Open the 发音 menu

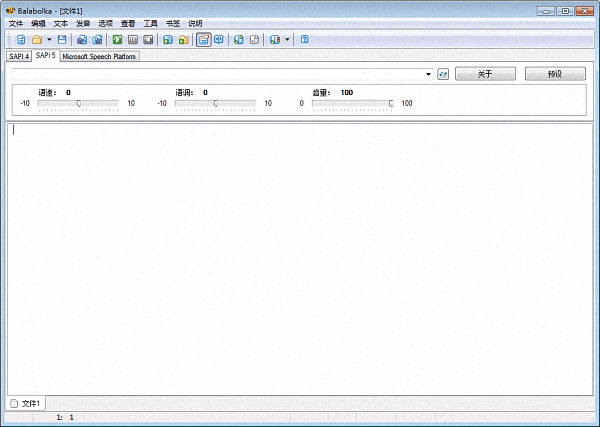click(83, 24)
